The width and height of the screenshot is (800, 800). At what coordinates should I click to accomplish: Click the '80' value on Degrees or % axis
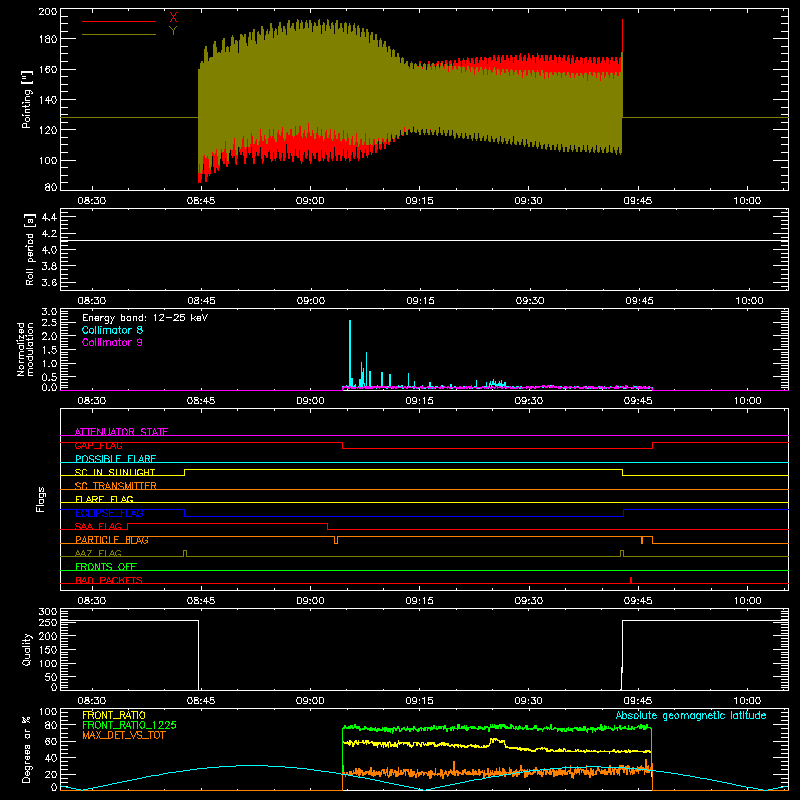click(x=51, y=725)
